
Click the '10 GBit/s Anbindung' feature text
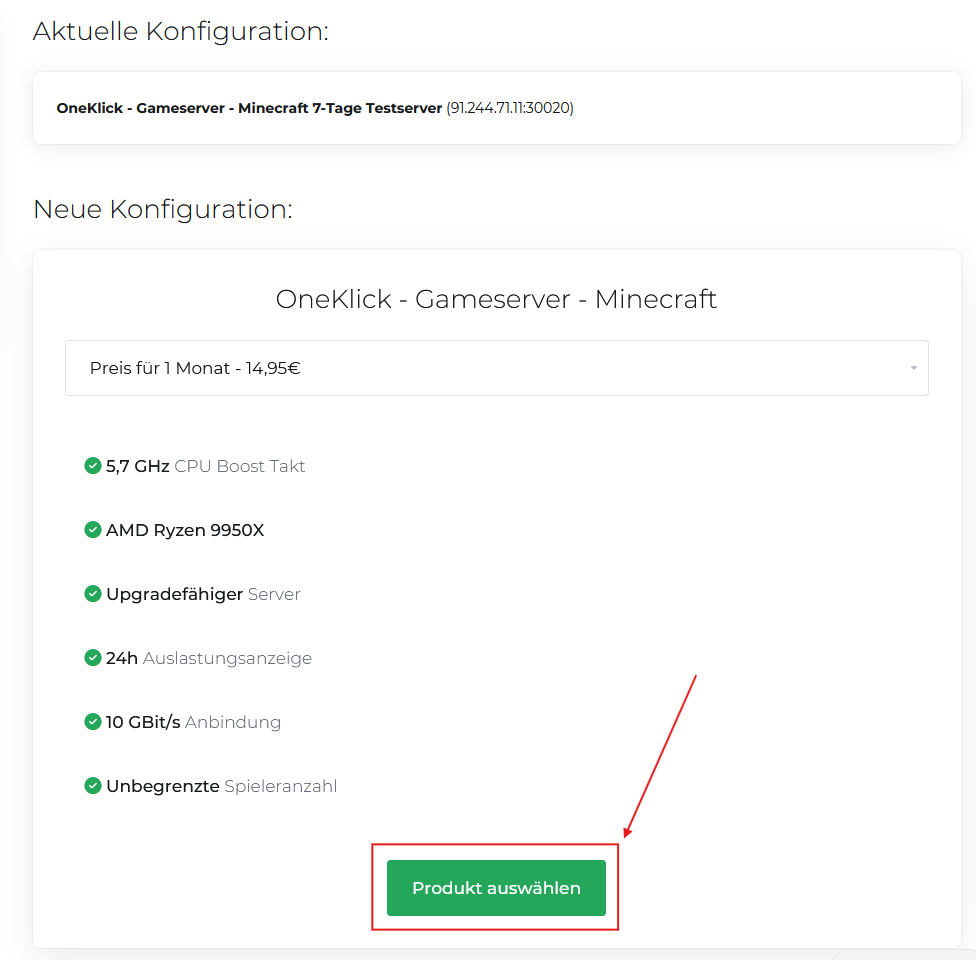pyautogui.click(x=193, y=722)
